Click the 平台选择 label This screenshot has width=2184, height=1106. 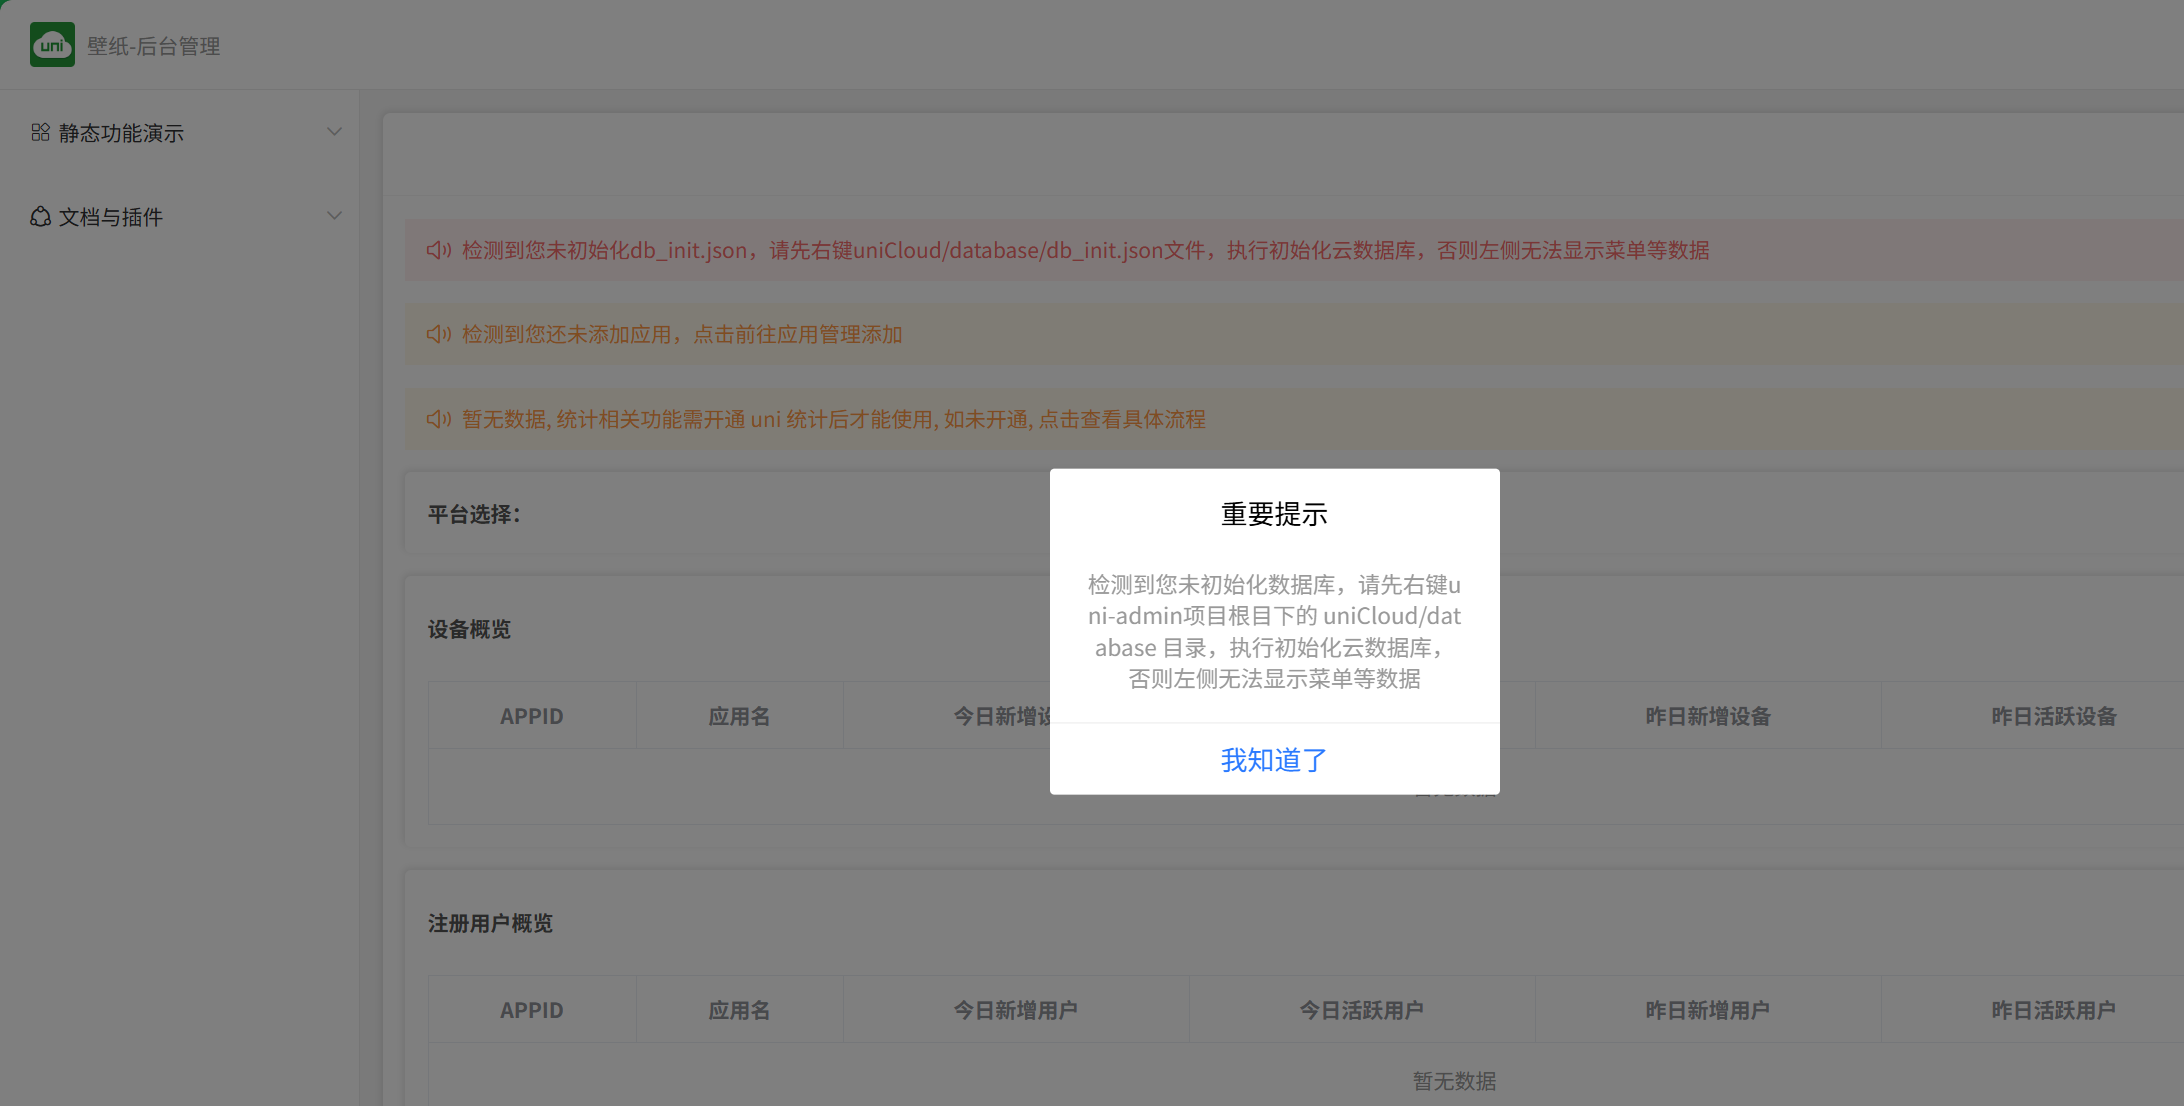474,514
